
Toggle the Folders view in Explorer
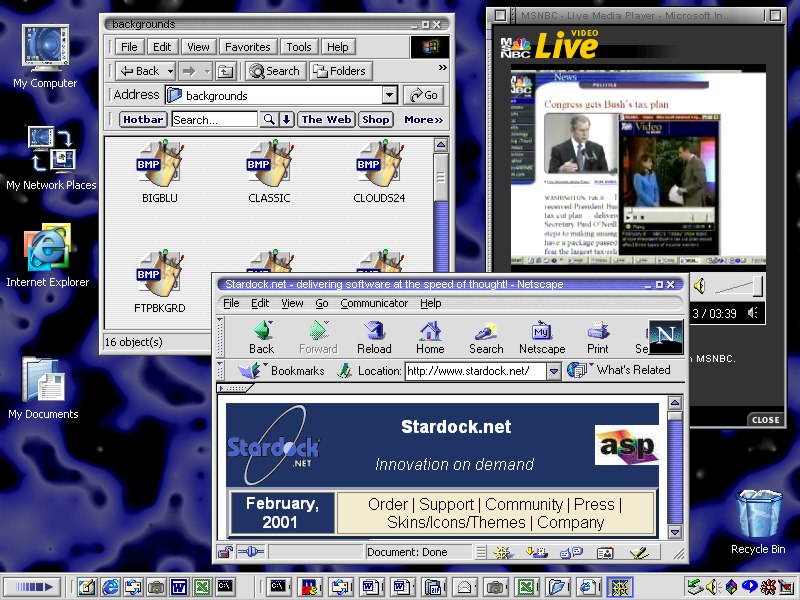click(x=340, y=70)
